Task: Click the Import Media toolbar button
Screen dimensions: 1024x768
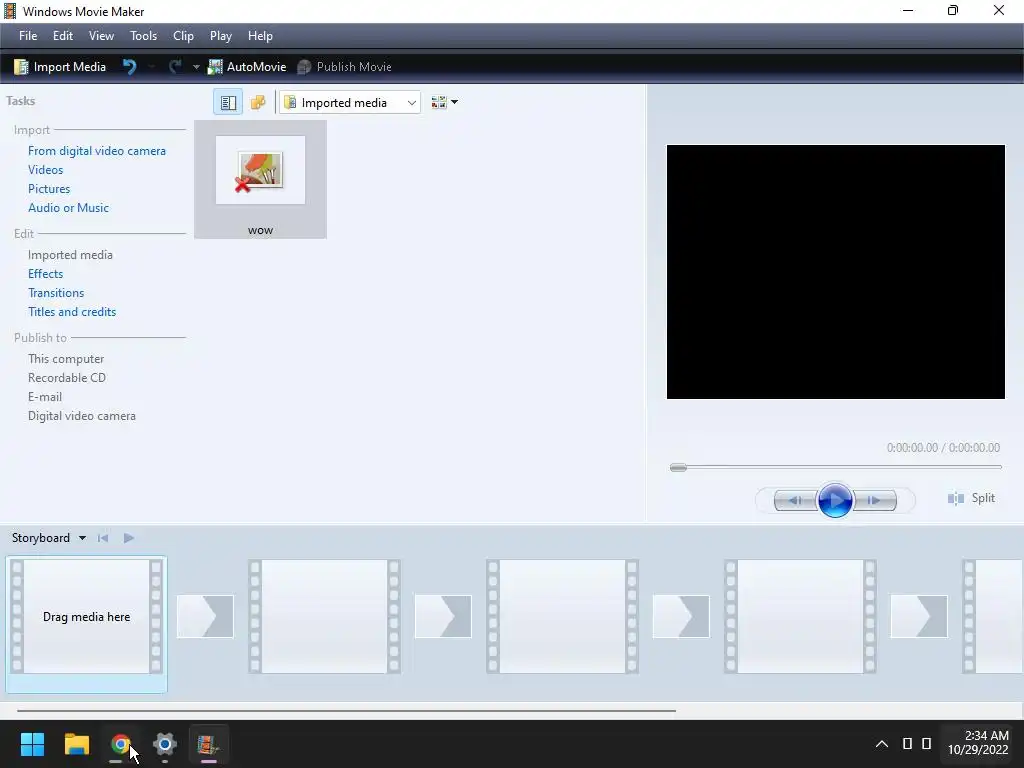Action: coord(59,67)
